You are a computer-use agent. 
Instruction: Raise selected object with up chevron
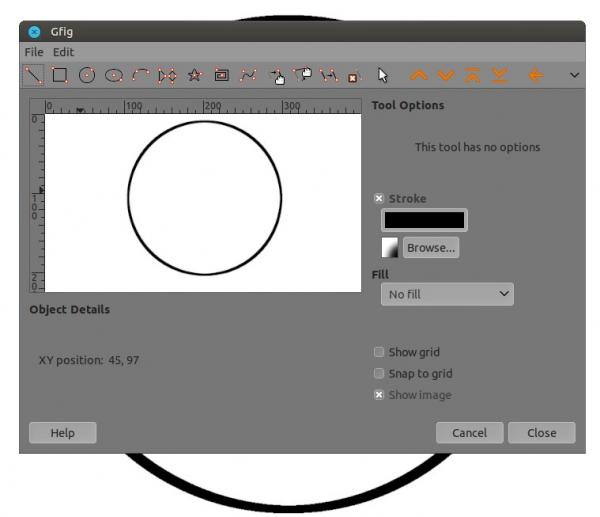419,75
